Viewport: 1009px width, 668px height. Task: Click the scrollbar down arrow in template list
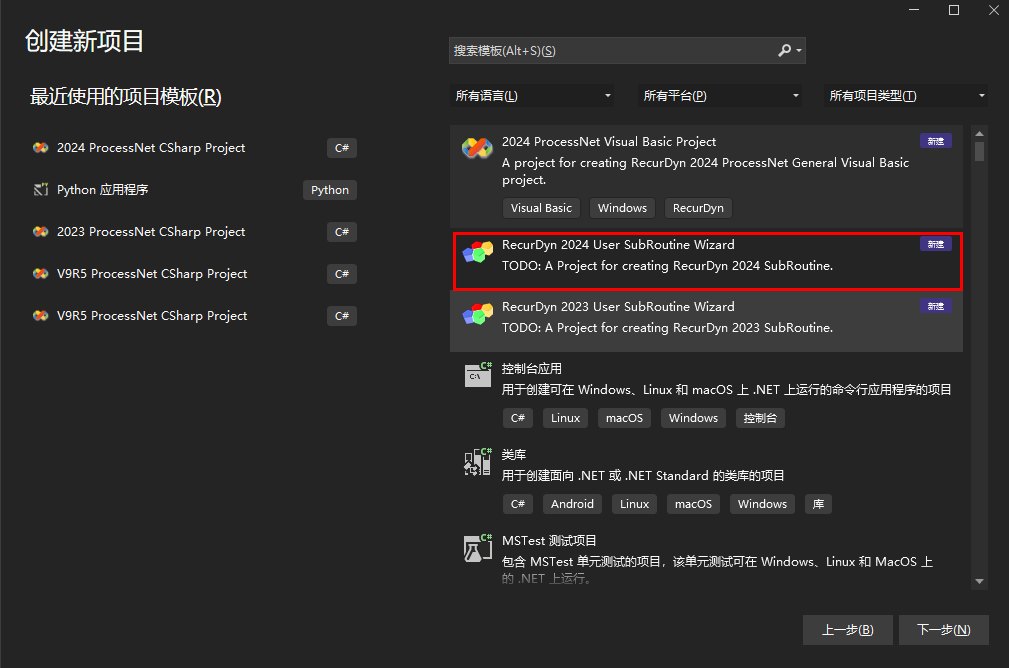coord(979,581)
